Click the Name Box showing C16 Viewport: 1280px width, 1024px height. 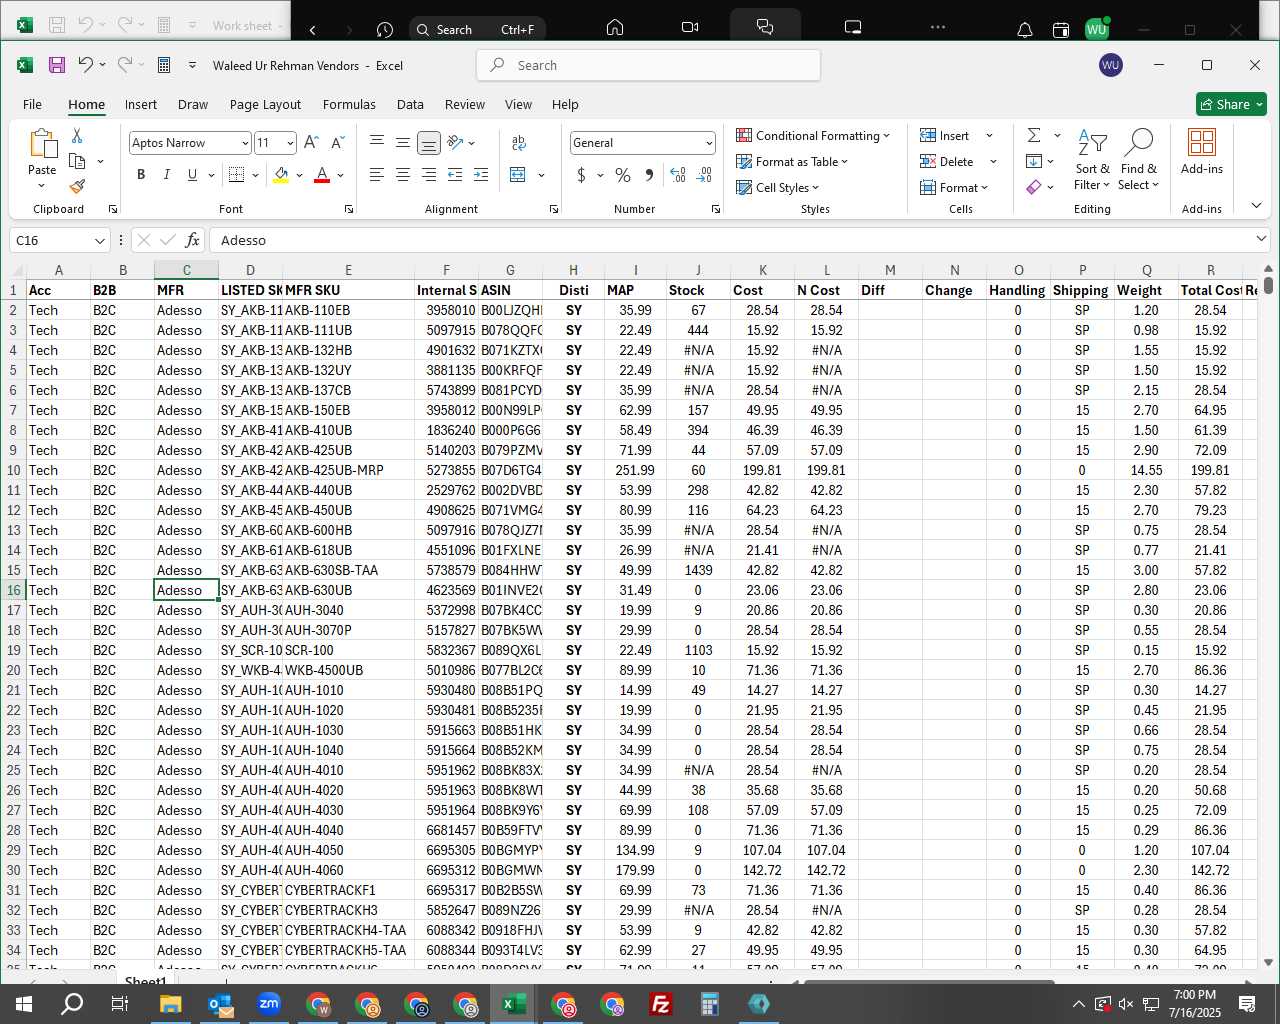(x=58, y=240)
